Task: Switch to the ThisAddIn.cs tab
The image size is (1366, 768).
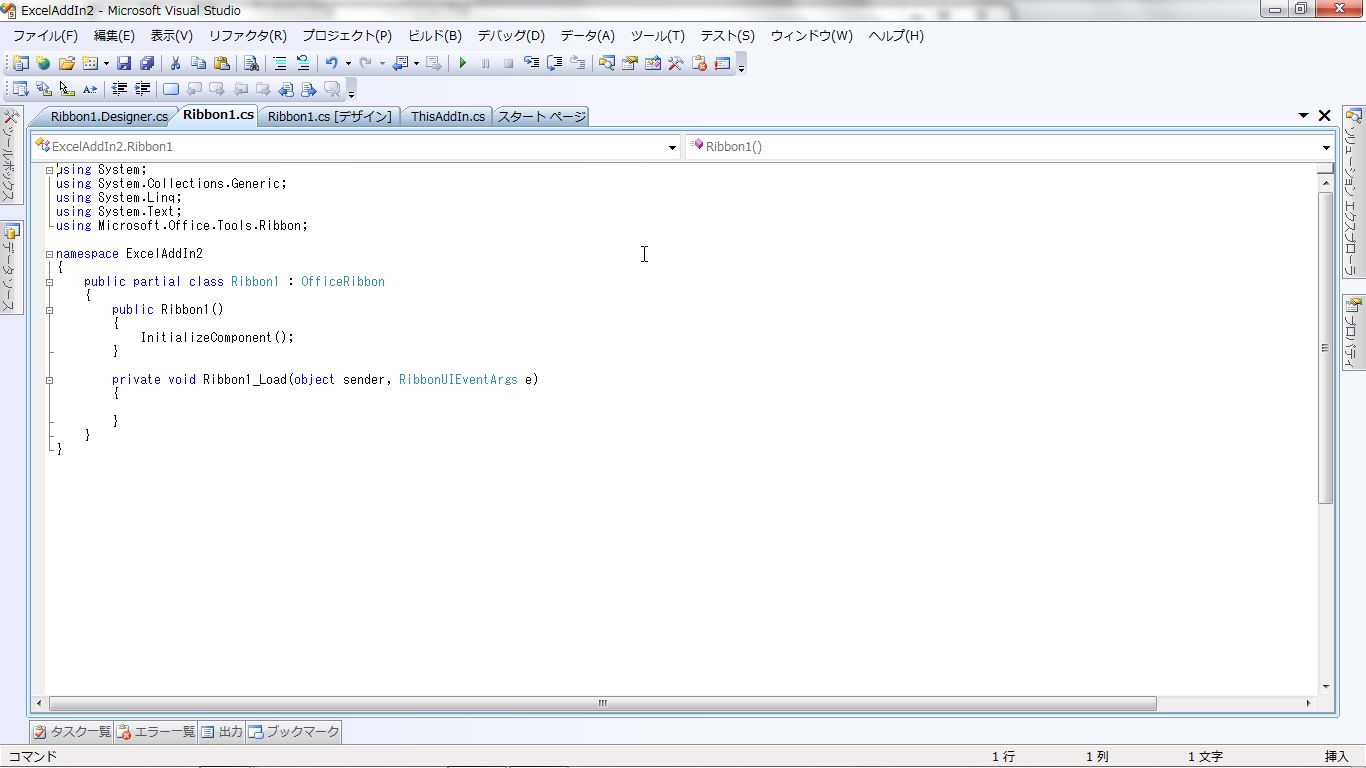Action: pyautogui.click(x=447, y=116)
